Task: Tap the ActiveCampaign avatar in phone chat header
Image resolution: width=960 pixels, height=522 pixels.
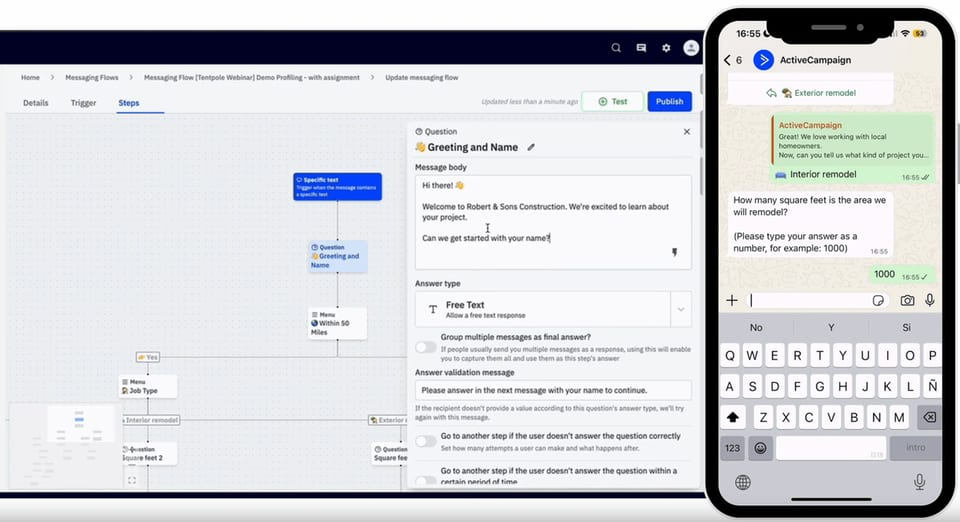Action: click(x=763, y=60)
